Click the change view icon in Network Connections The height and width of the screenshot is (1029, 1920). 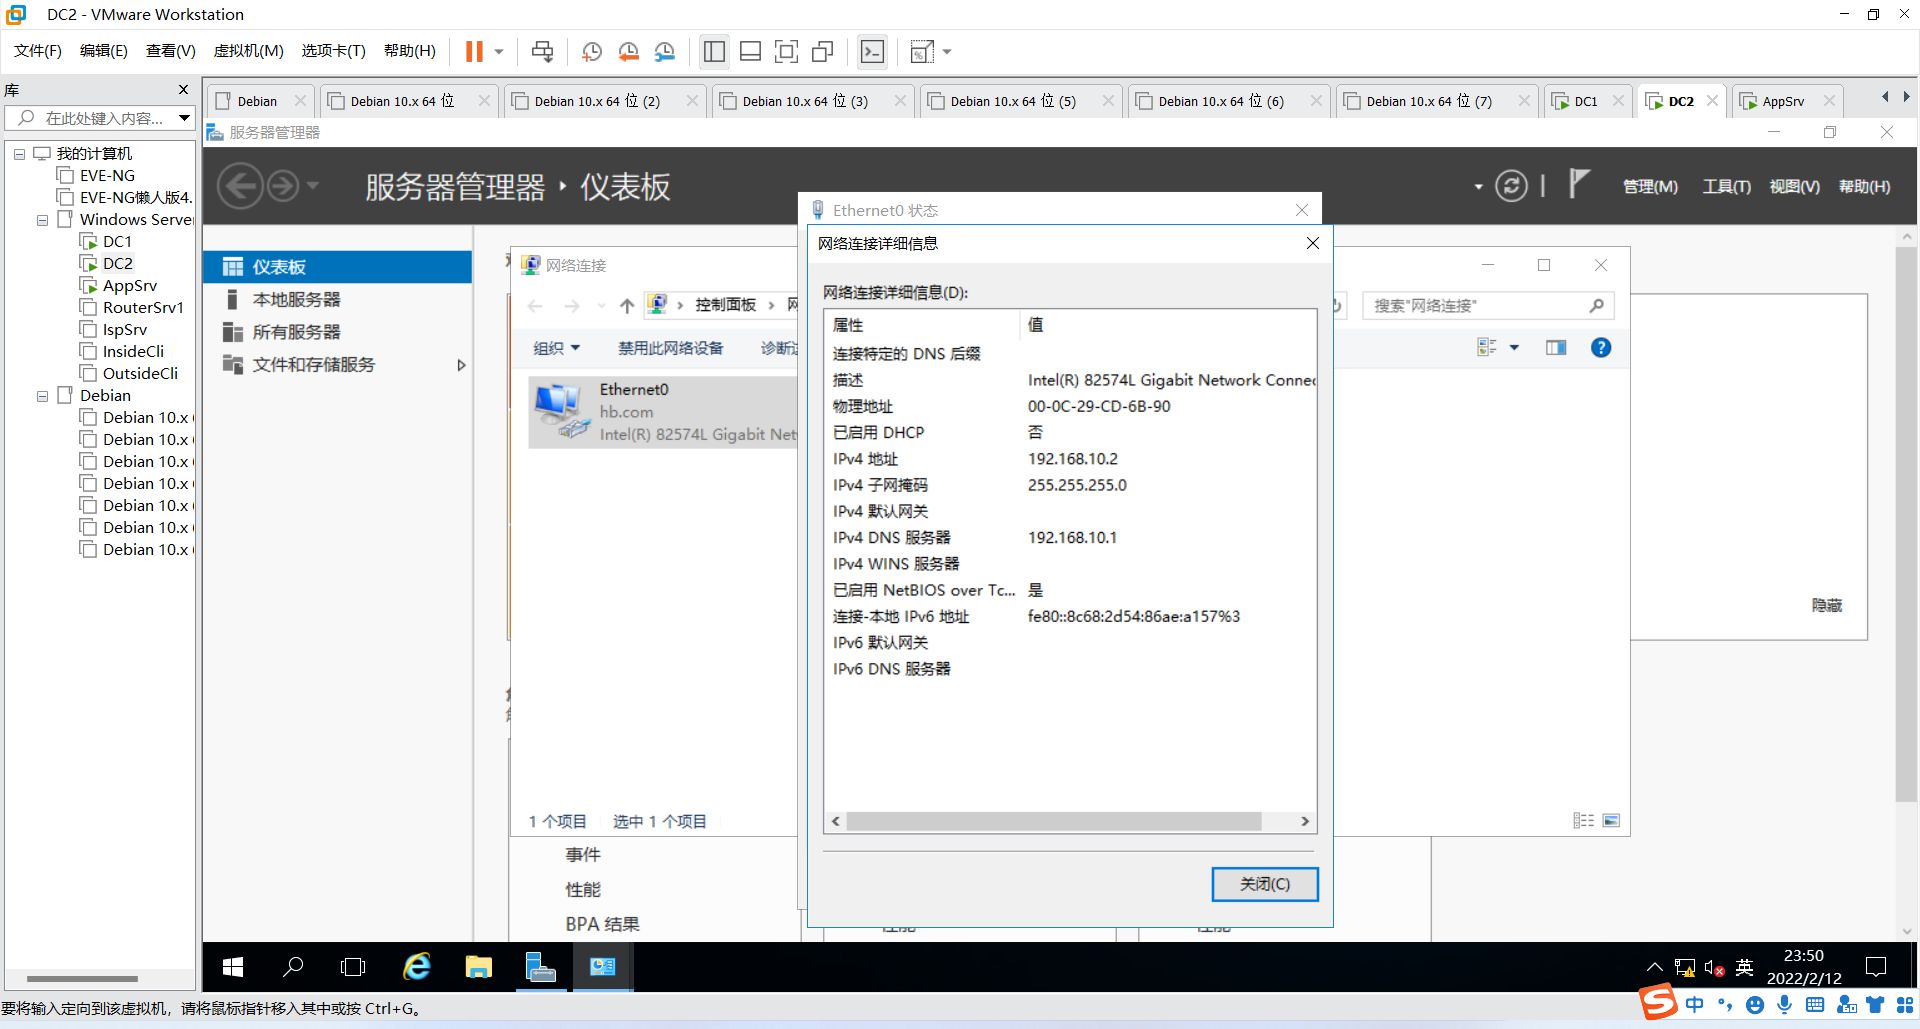(1487, 347)
